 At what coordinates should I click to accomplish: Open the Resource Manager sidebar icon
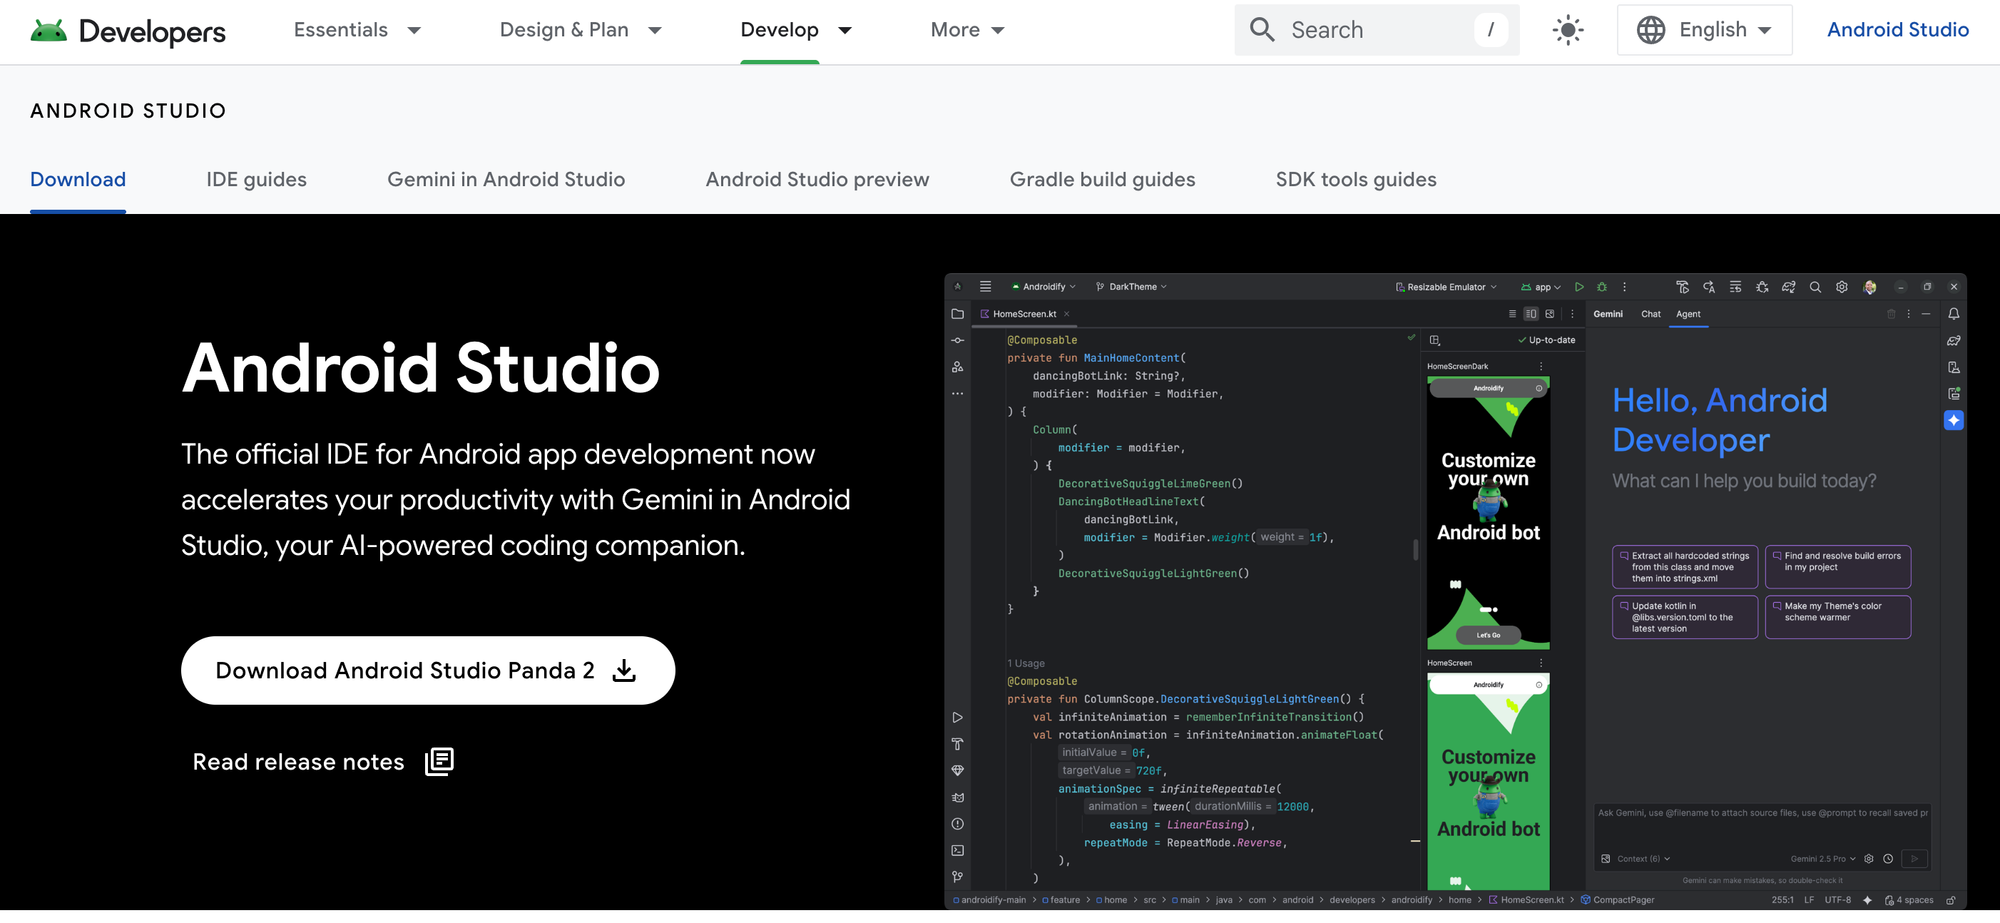[x=957, y=367]
